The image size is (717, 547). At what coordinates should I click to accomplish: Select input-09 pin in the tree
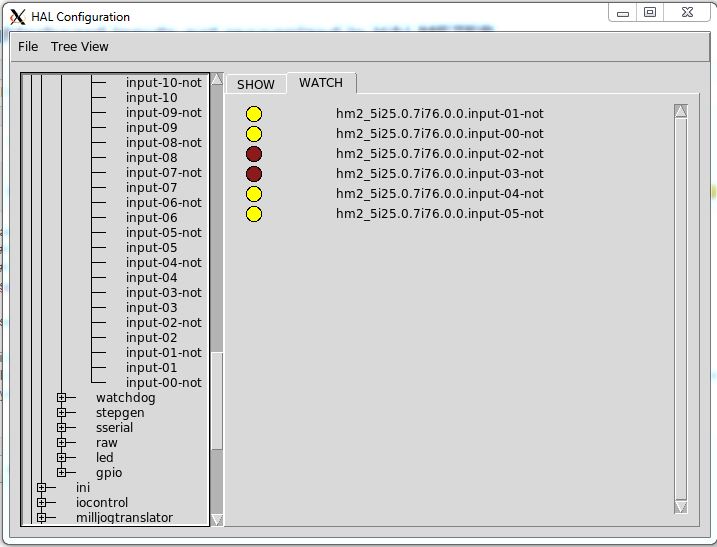point(151,128)
